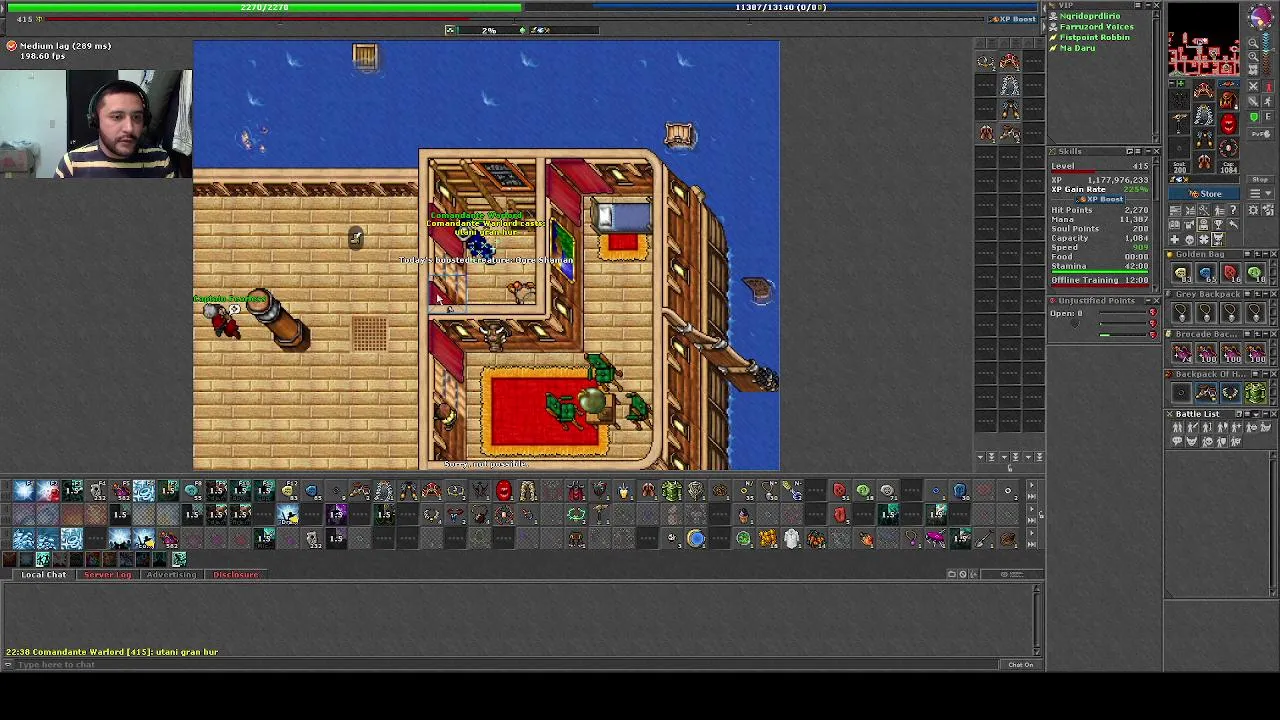The image size is (1280, 720).
Task: Select VIP entry Ma Daru
Action: pos(1077,48)
